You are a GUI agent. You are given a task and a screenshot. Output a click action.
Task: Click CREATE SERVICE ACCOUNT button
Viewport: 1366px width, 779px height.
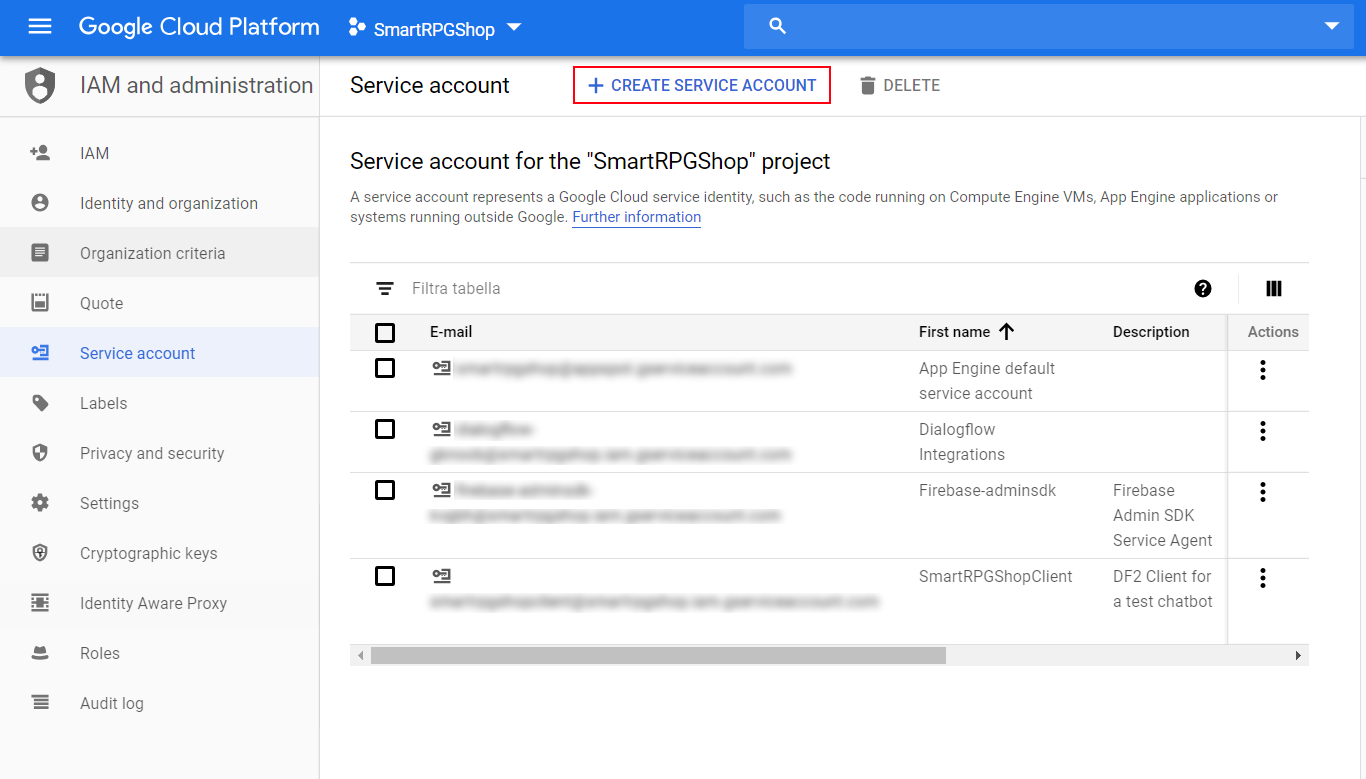(702, 86)
